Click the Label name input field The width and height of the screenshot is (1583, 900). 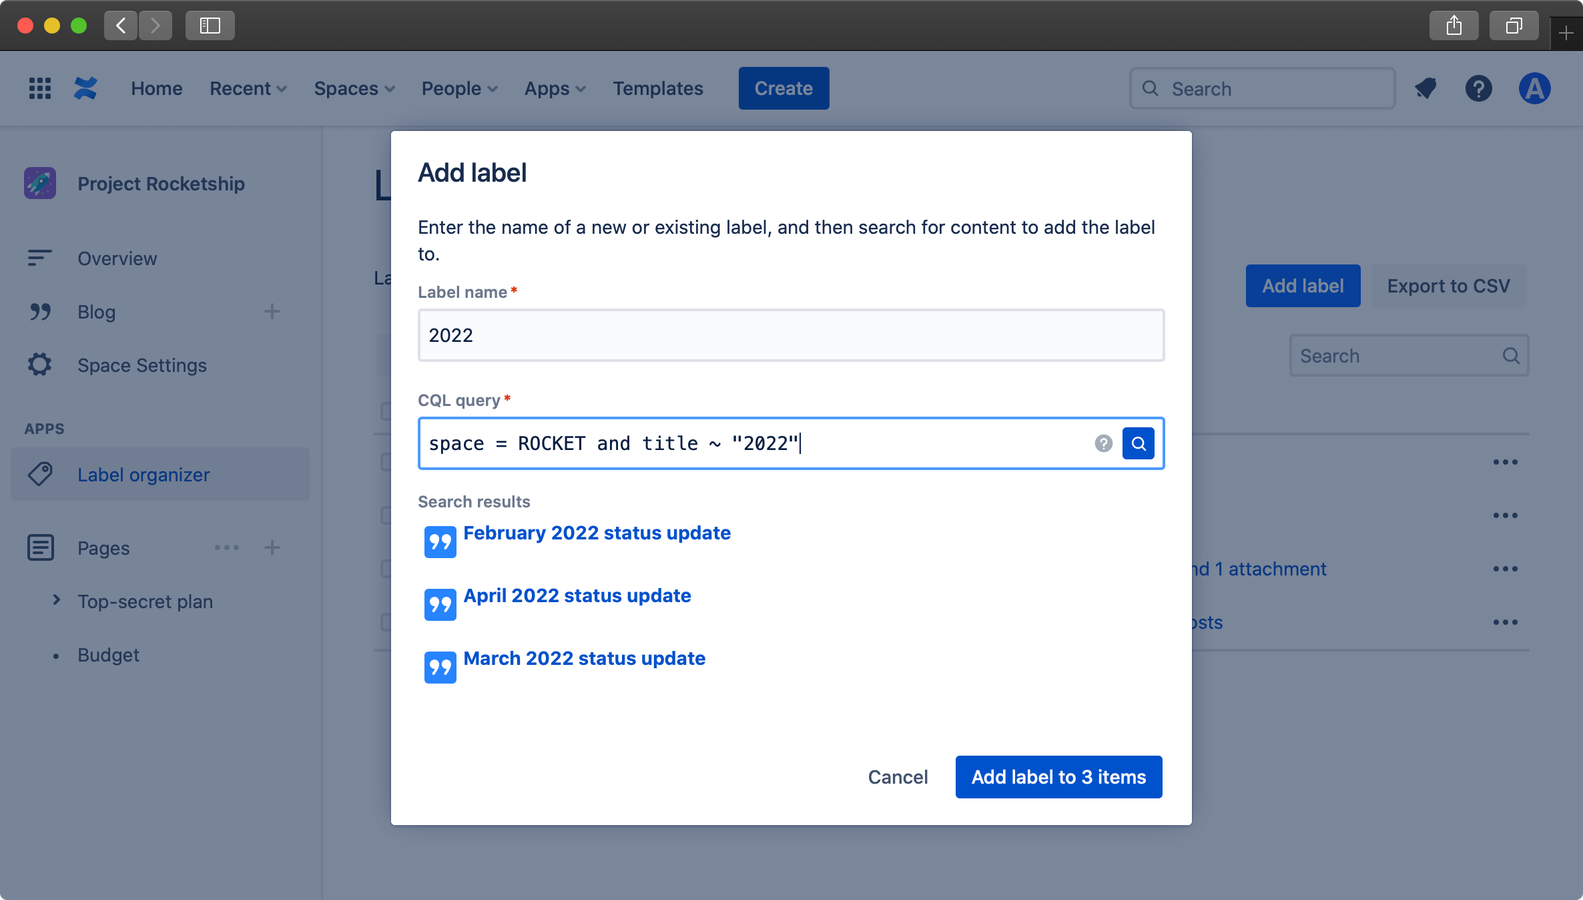[791, 335]
